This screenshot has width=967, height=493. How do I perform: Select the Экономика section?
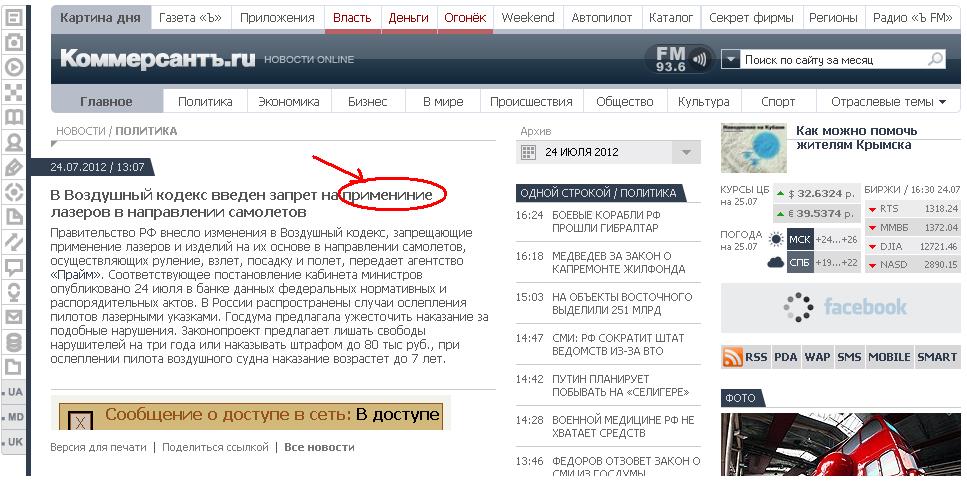point(289,102)
